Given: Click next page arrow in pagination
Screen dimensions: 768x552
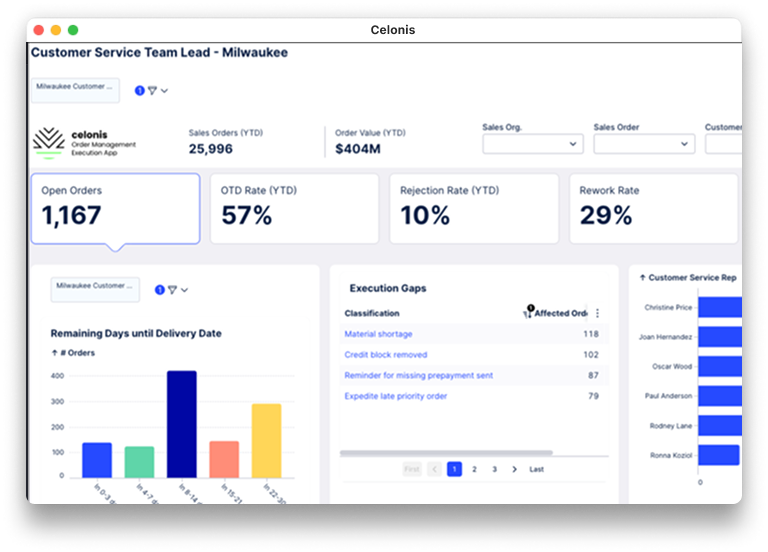Looking at the screenshot, I should [x=514, y=469].
